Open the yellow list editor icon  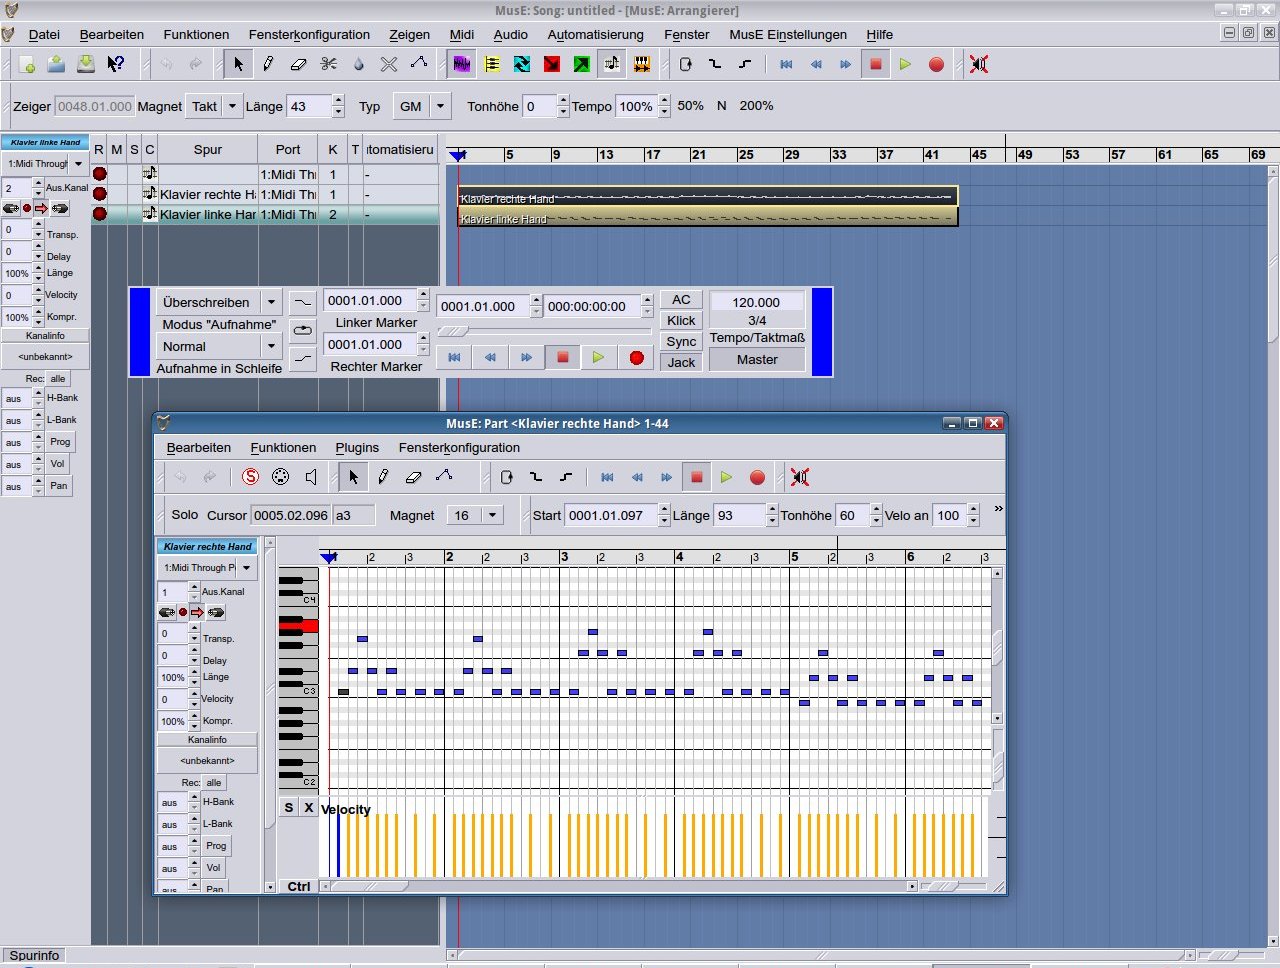click(x=492, y=64)
